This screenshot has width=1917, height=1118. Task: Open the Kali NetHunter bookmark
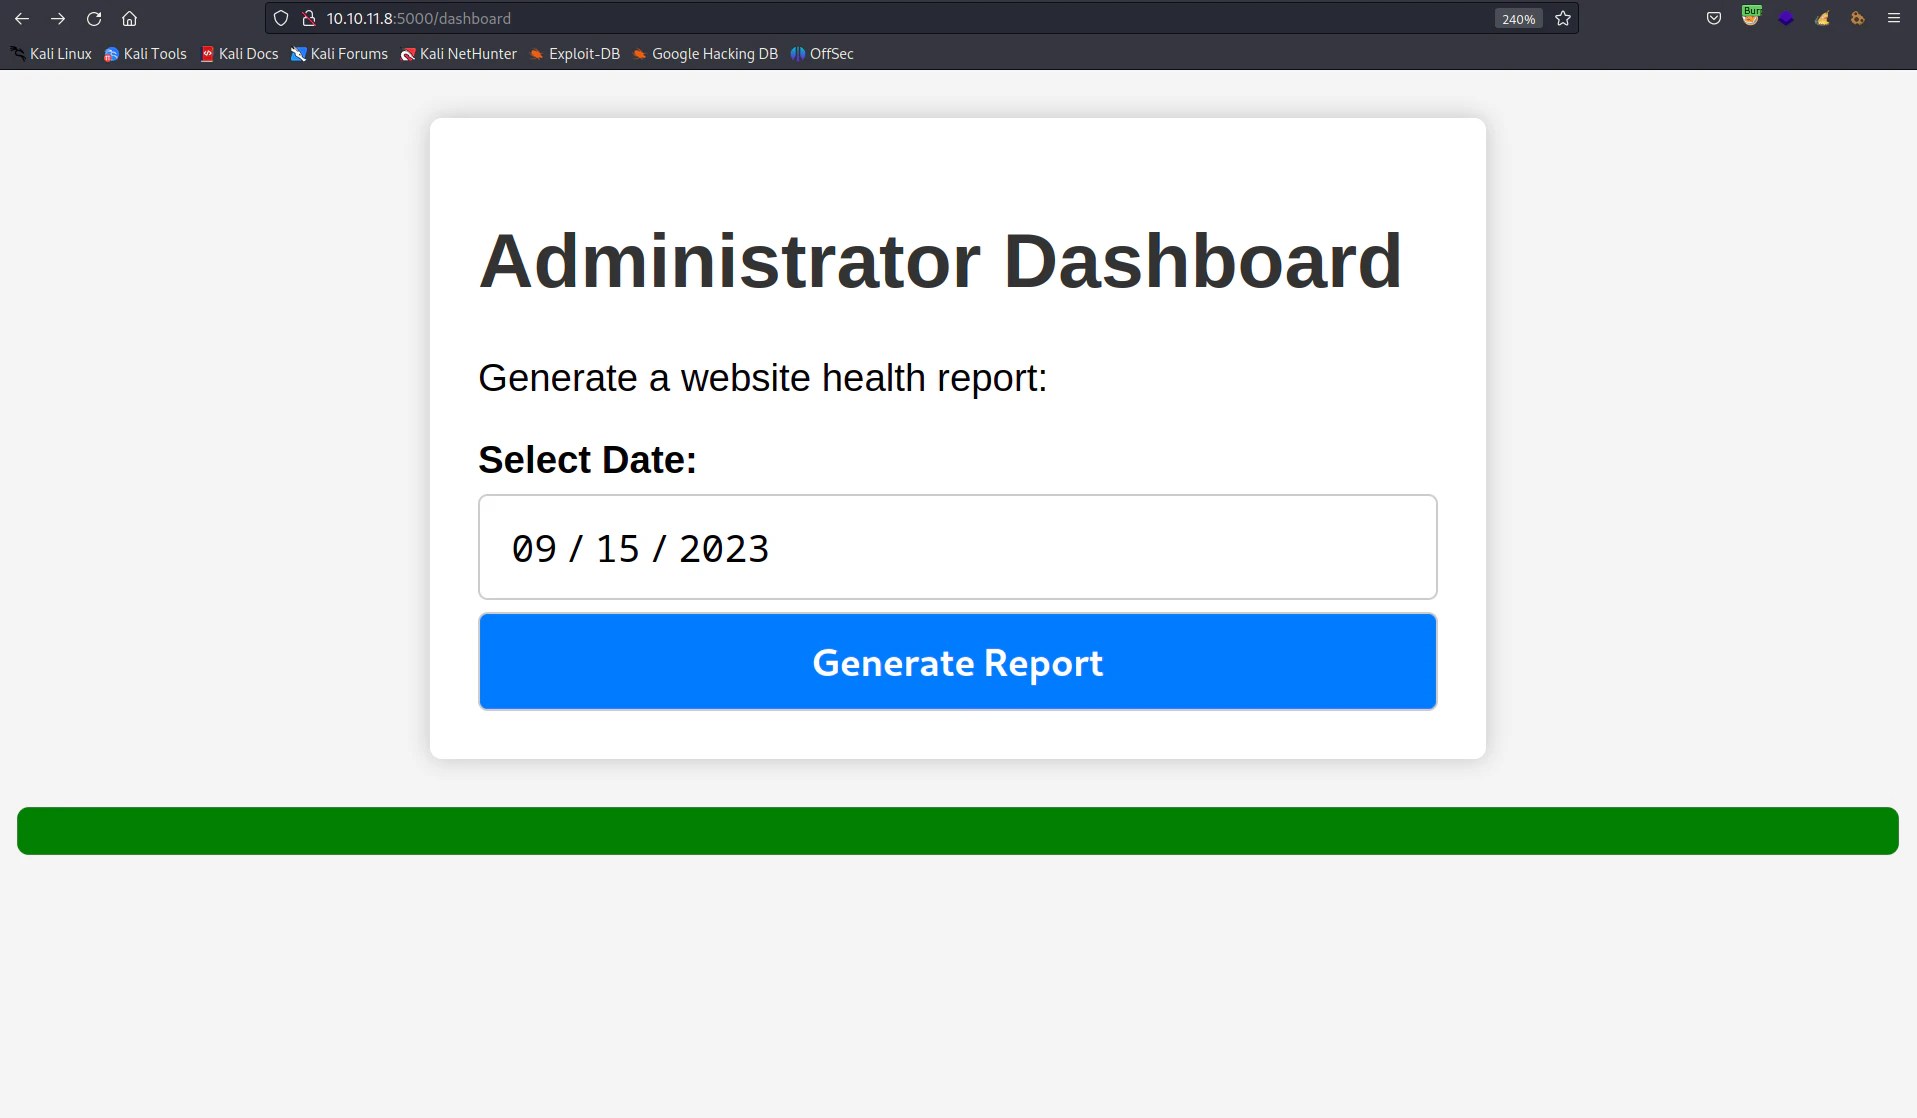(459, 54)
